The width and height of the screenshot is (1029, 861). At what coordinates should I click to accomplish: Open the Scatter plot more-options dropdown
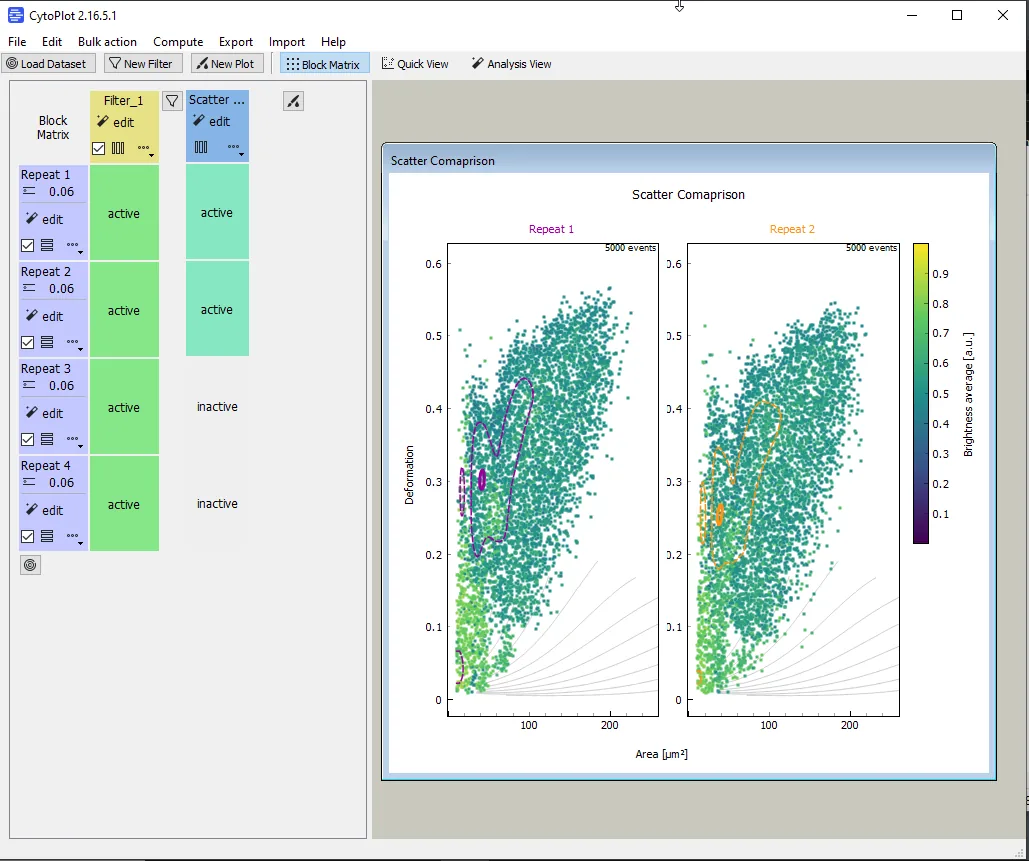(x=236, y=148)
